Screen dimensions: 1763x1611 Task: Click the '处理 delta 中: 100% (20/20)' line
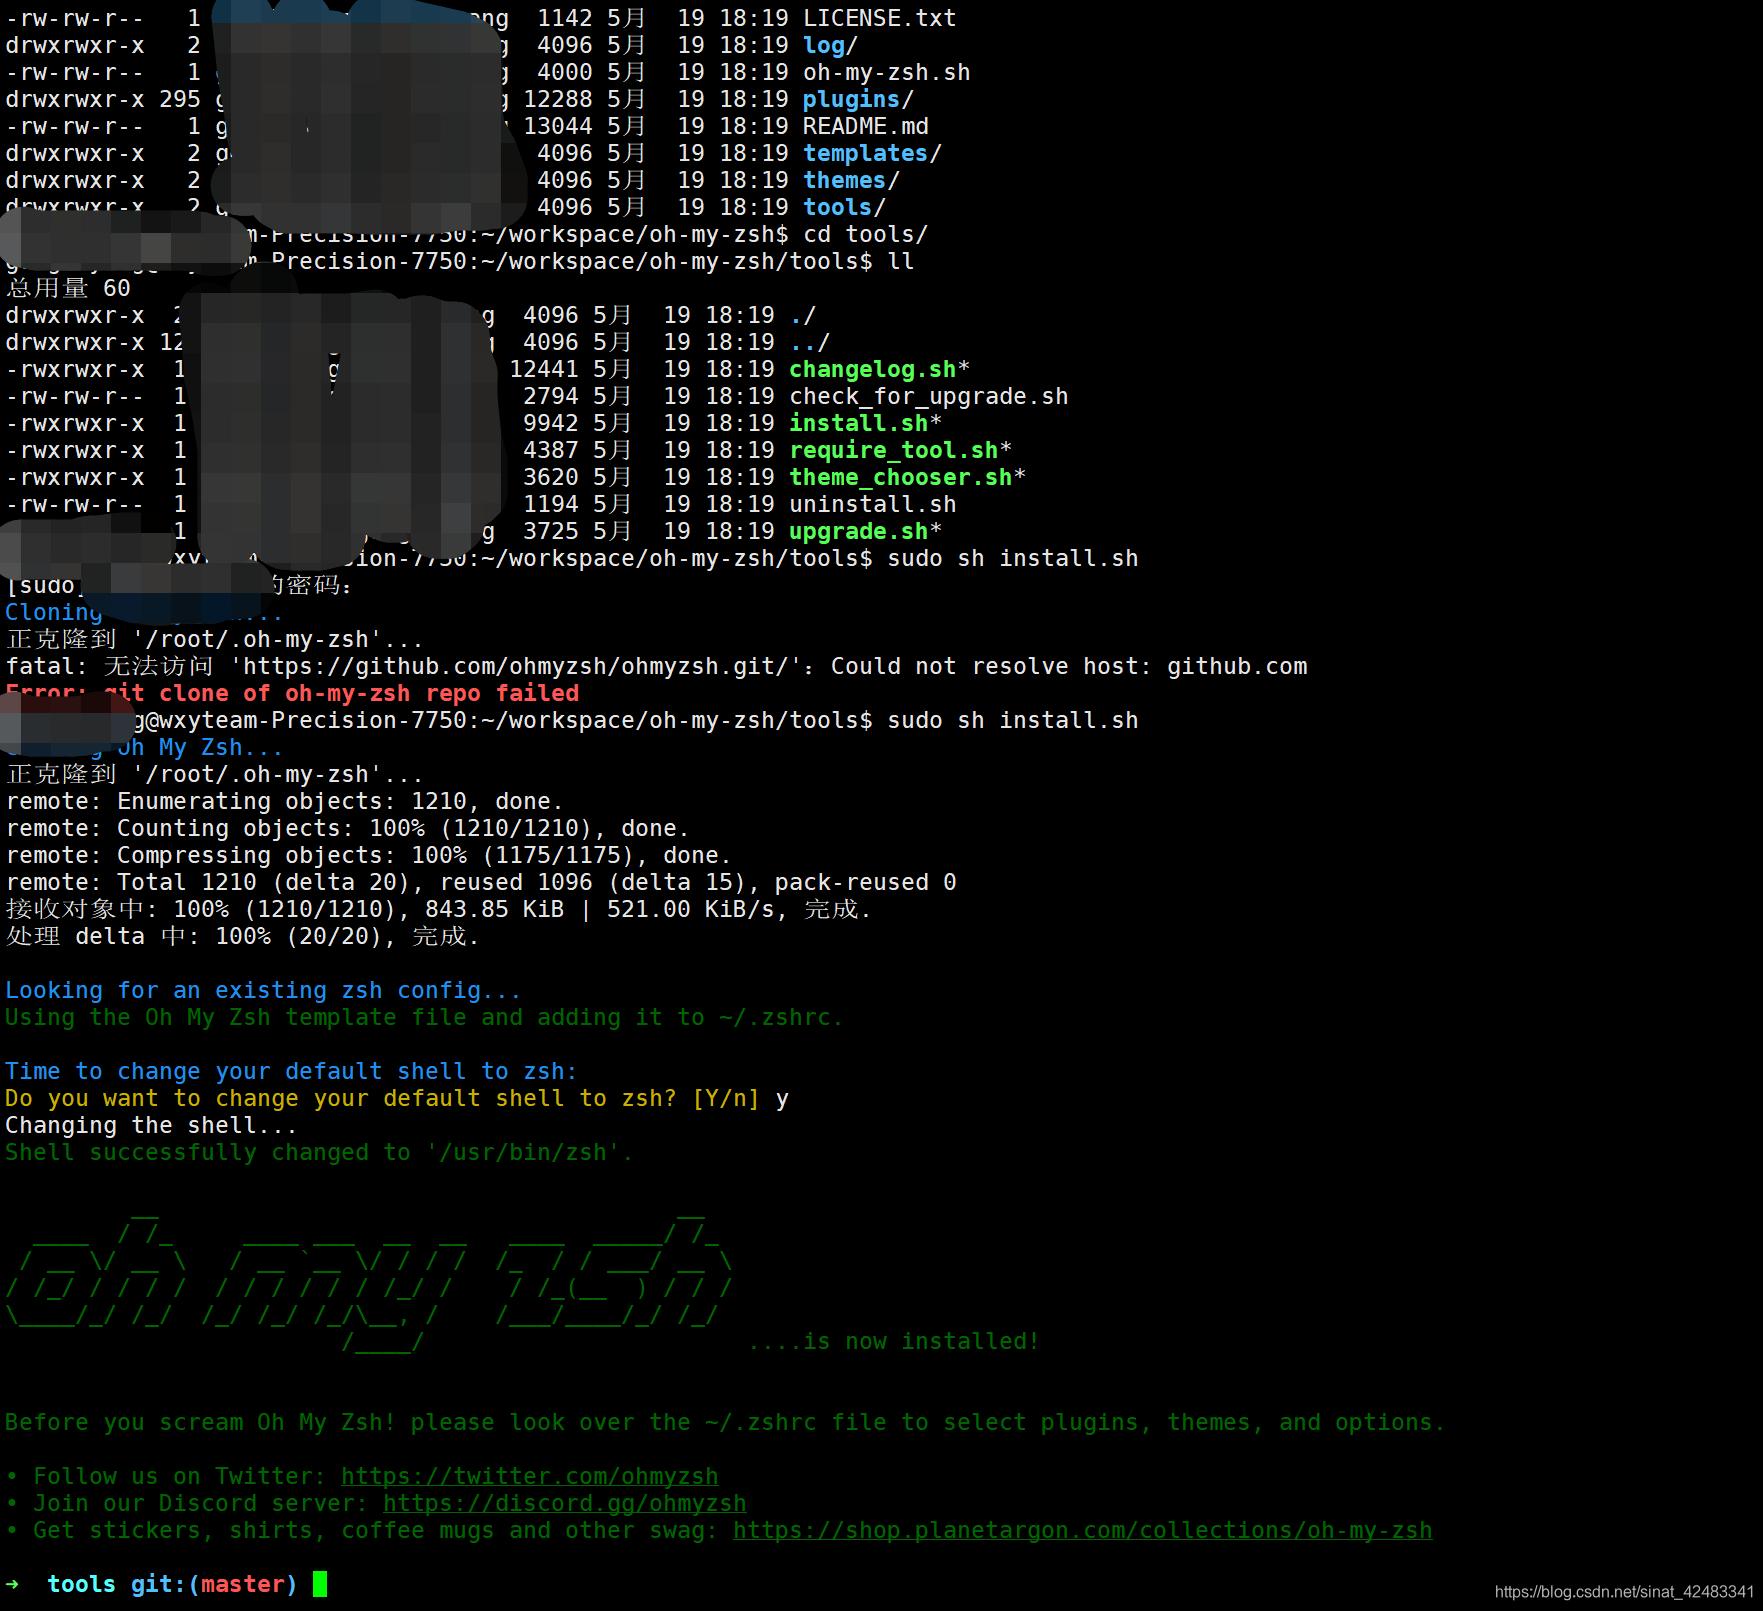[x=243, y=936]
